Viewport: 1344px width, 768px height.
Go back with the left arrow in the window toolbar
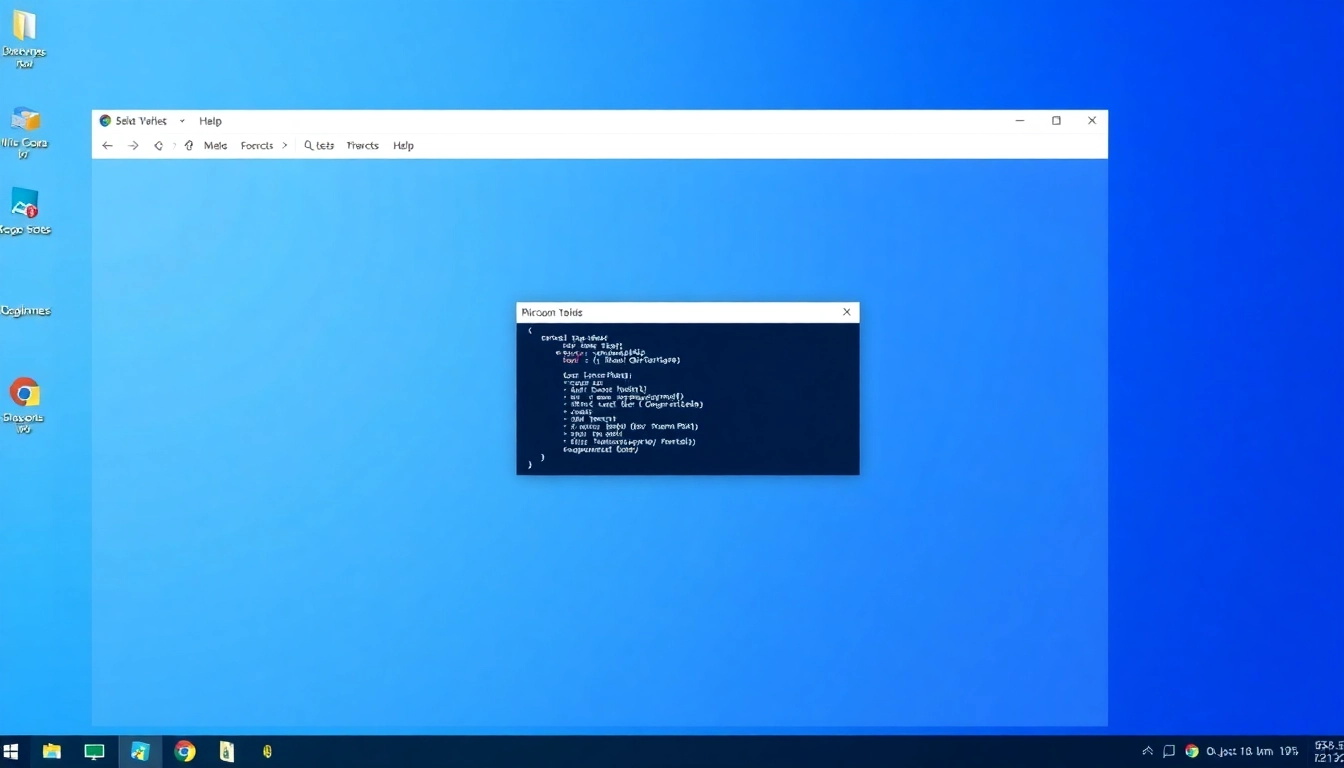(108, 146)
